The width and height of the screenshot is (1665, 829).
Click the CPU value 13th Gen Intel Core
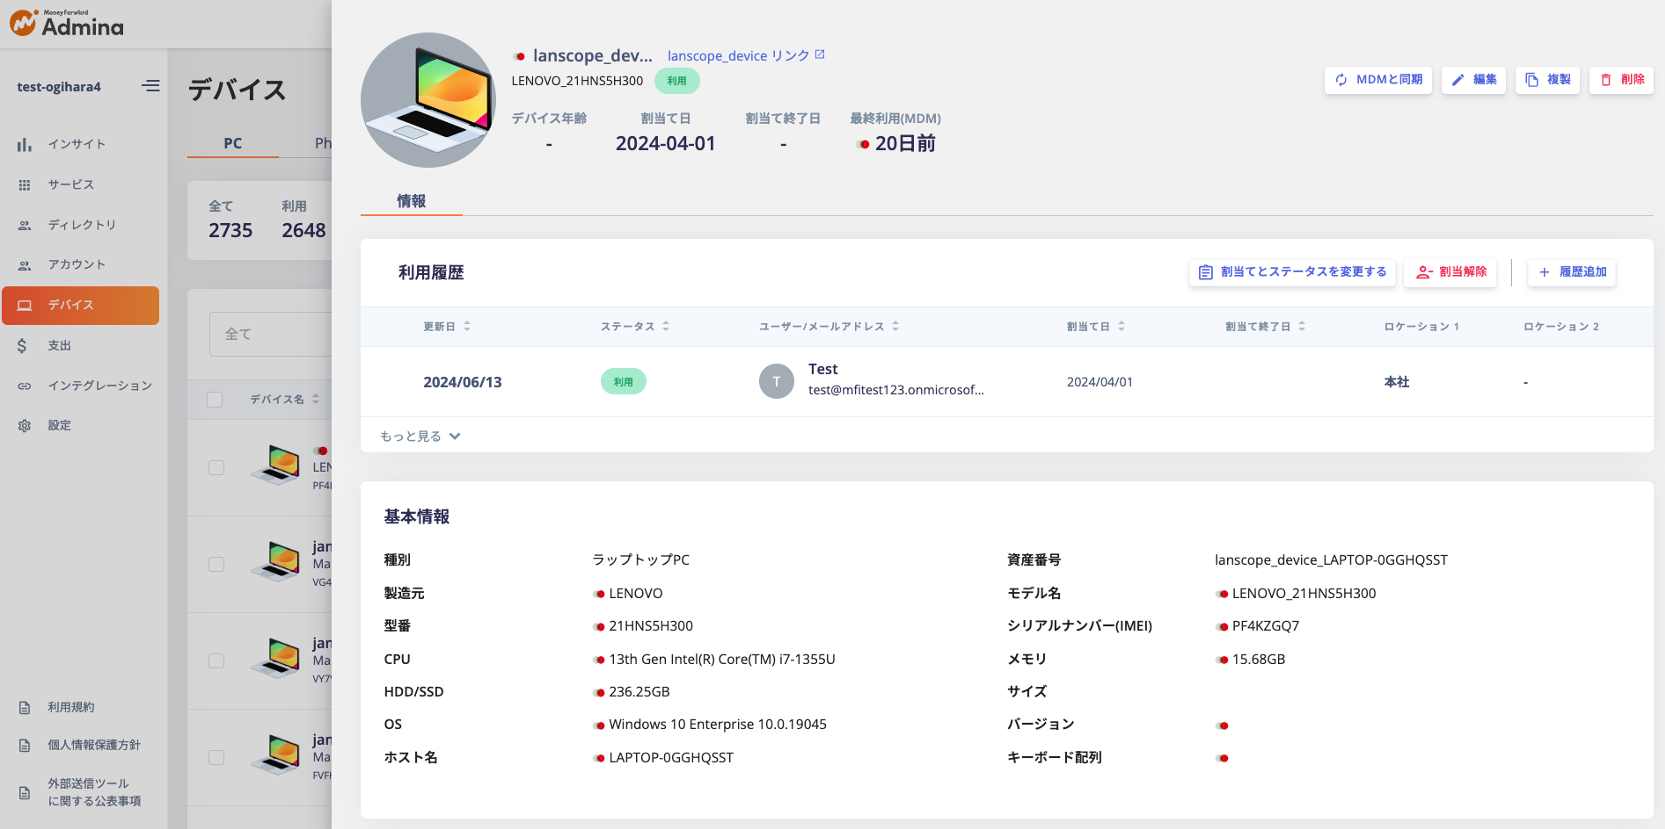[722, 659]
